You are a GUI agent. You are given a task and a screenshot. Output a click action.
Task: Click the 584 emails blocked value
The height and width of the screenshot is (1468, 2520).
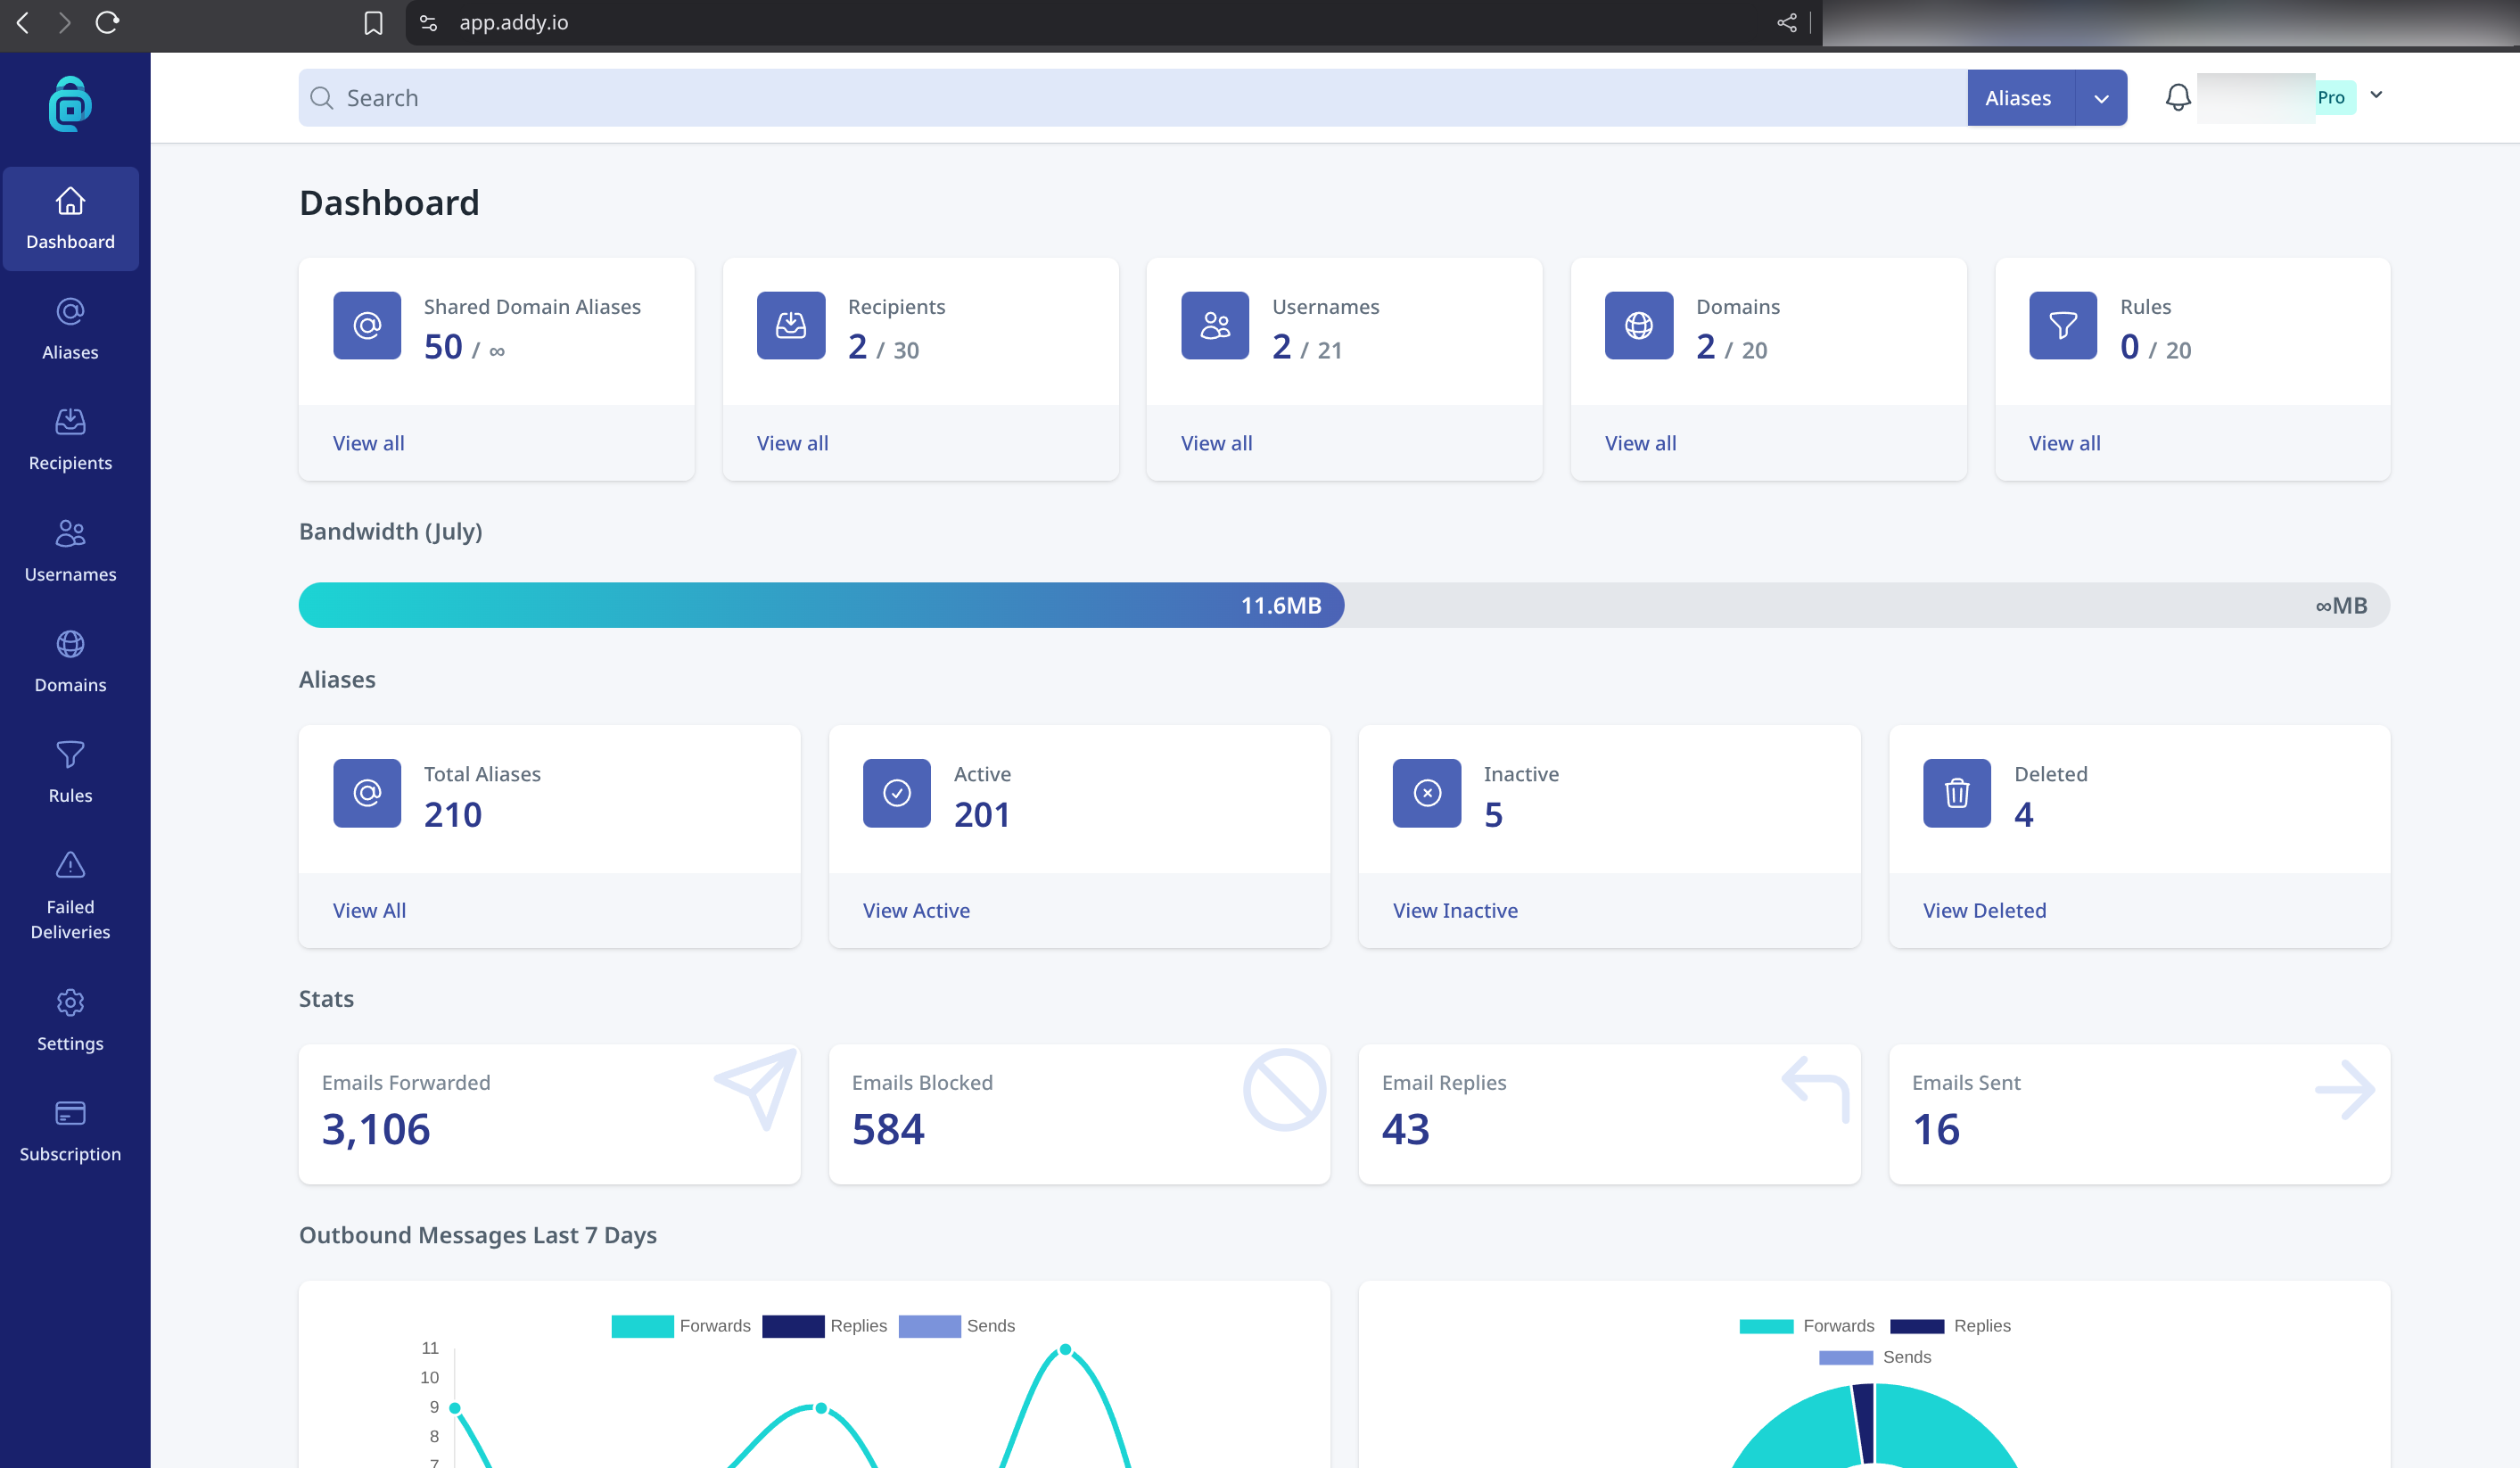(x=888, y=1129)
